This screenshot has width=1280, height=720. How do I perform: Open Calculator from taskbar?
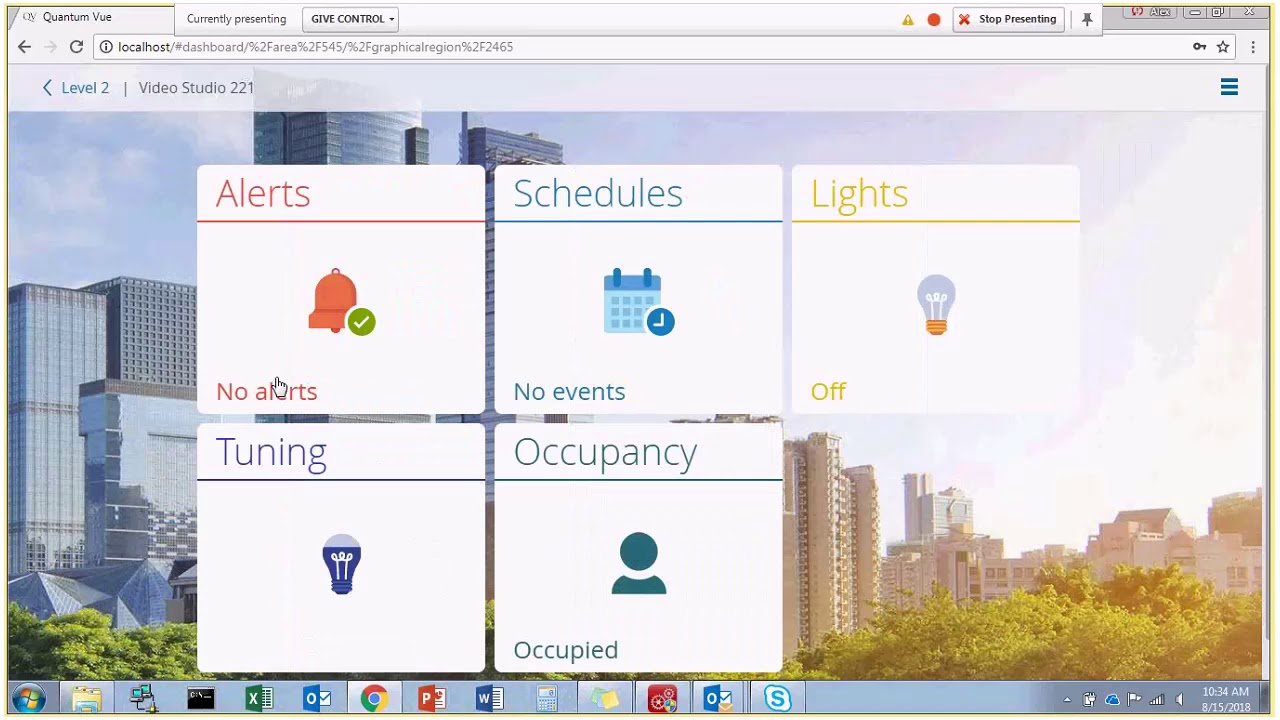(547, 698)
